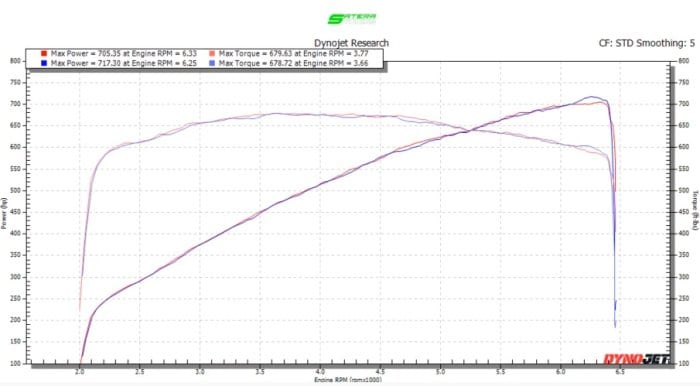Click the 6.5 tick on the RPM axis
Viewport: 700px width, 386px height.
[x=620, y=372]
